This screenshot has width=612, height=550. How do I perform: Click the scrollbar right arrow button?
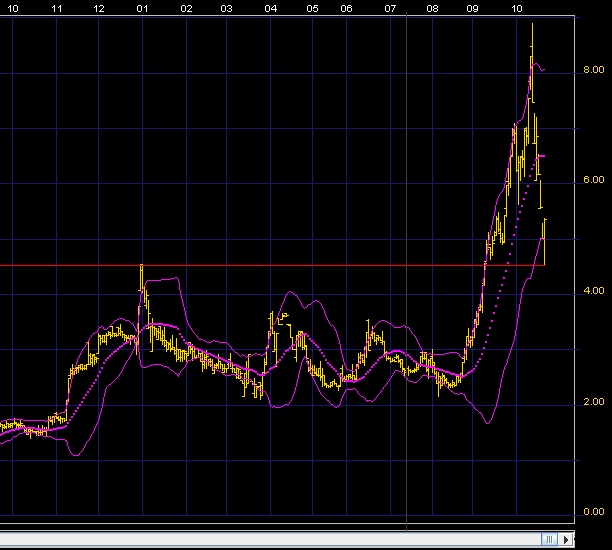tap(566, 539)
